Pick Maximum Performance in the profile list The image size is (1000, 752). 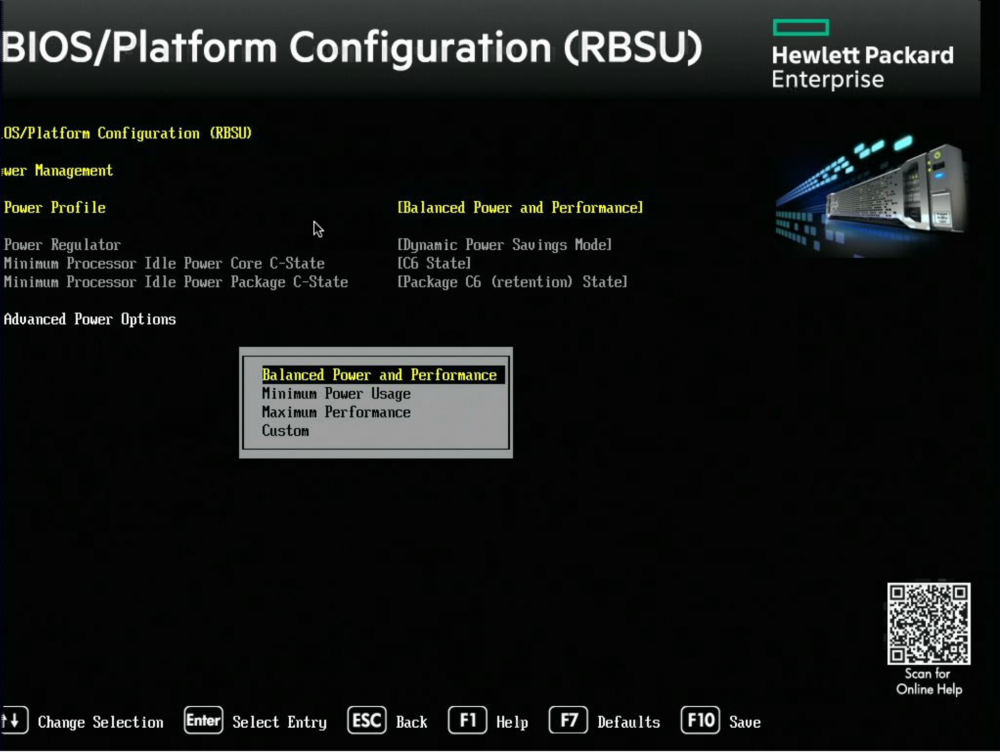tap(336, 412)
